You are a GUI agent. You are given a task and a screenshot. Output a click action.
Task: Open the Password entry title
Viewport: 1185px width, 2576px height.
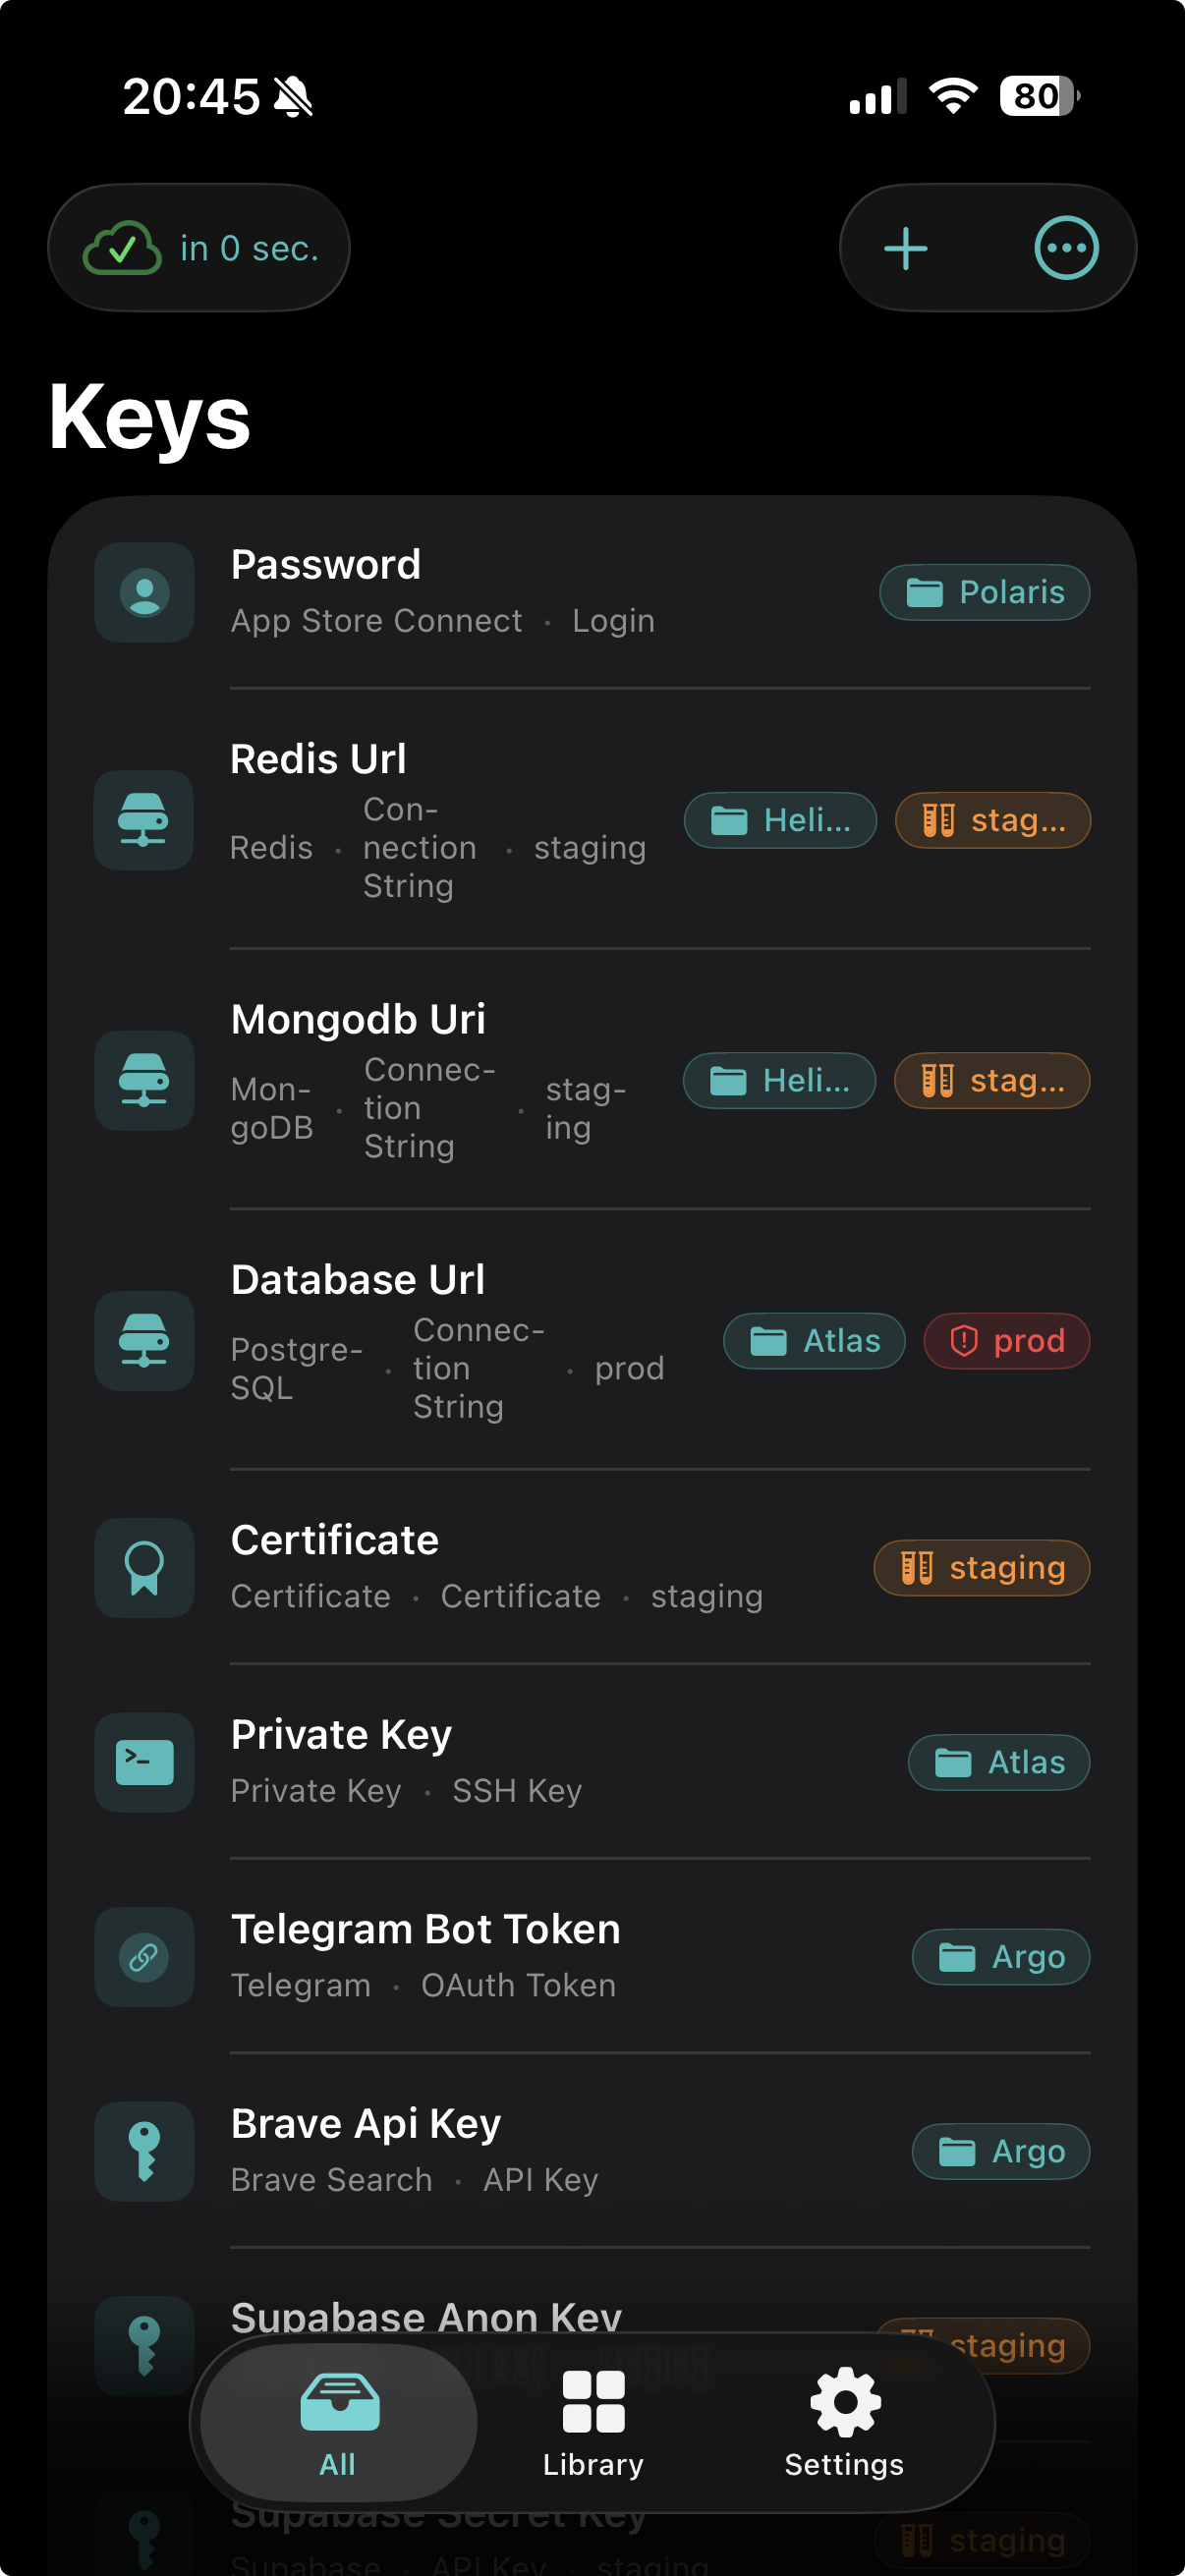(326, 565)
